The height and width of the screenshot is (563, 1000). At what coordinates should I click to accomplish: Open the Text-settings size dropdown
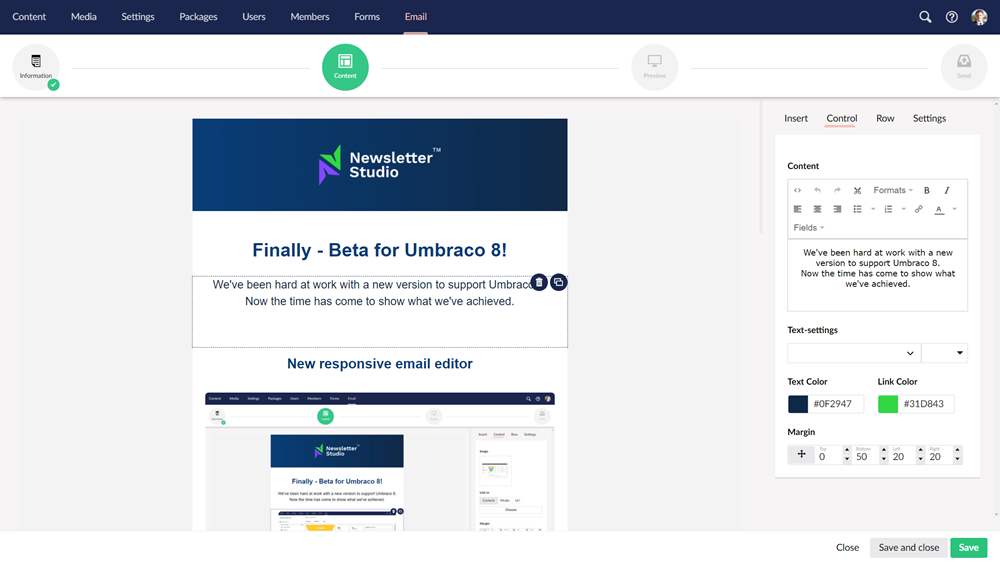(945, 353)
